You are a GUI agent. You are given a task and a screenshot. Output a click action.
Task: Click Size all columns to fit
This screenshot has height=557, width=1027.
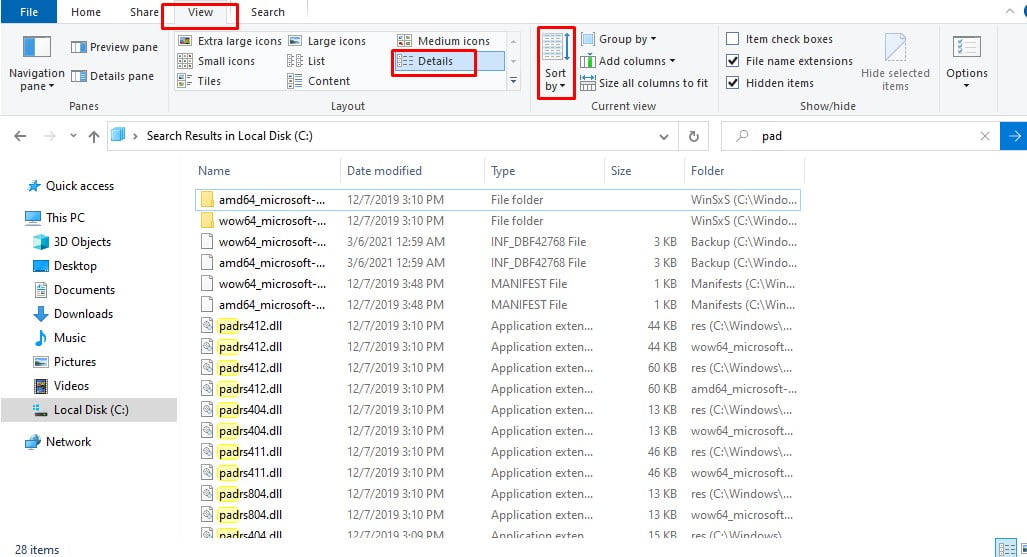(644, 83)
